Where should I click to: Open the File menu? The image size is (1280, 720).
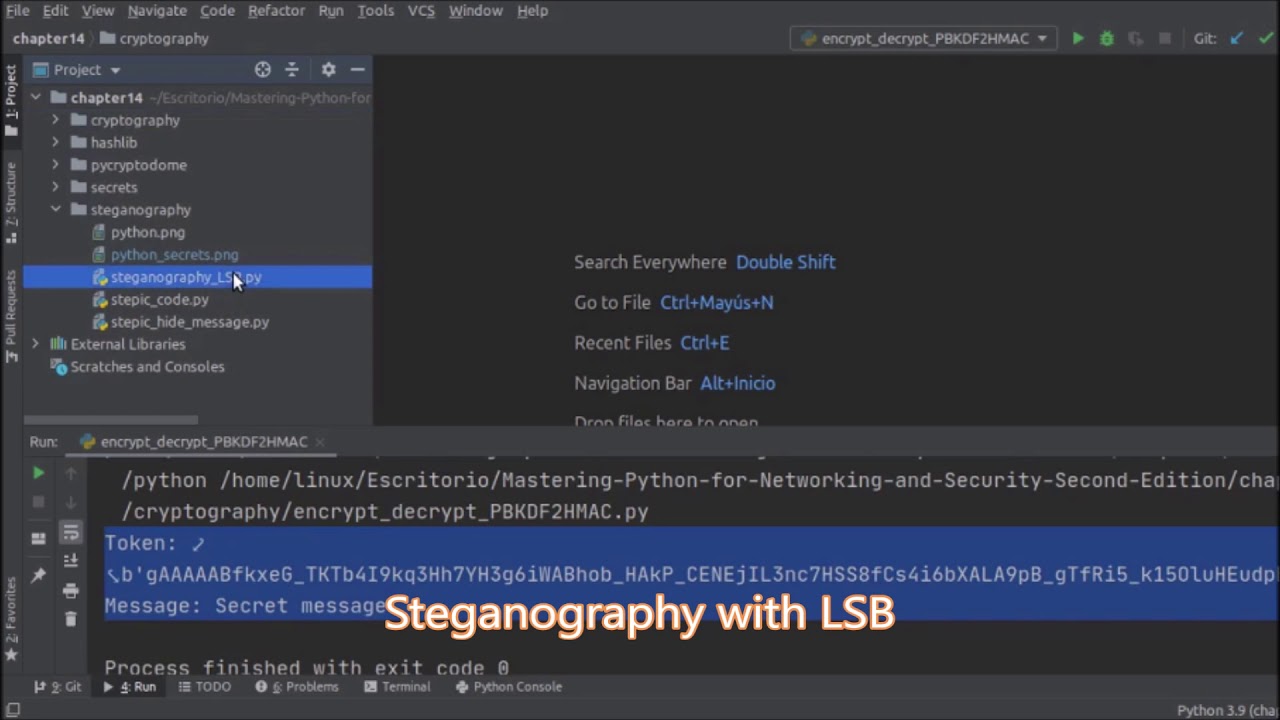click(17, 10)
